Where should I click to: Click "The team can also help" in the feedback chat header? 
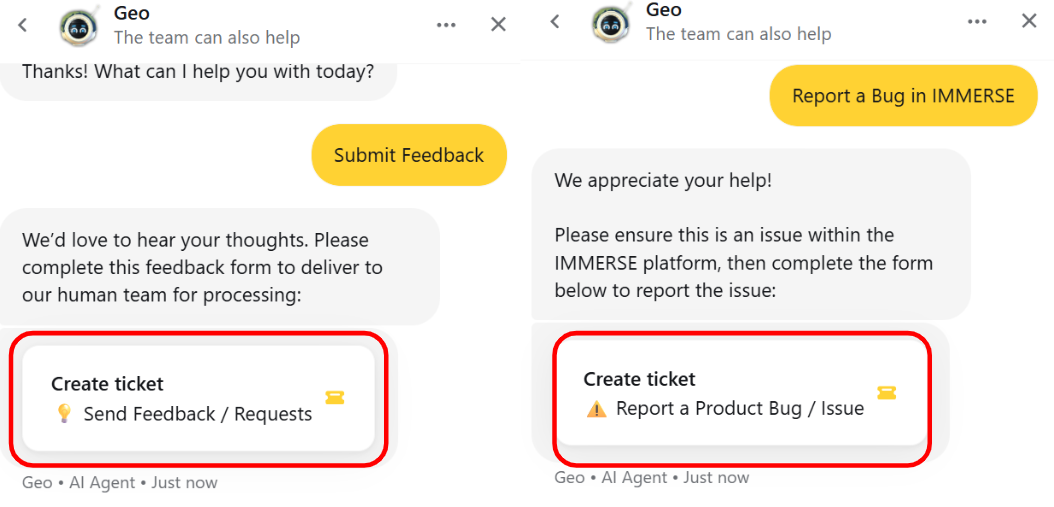[x=207, y=38]
